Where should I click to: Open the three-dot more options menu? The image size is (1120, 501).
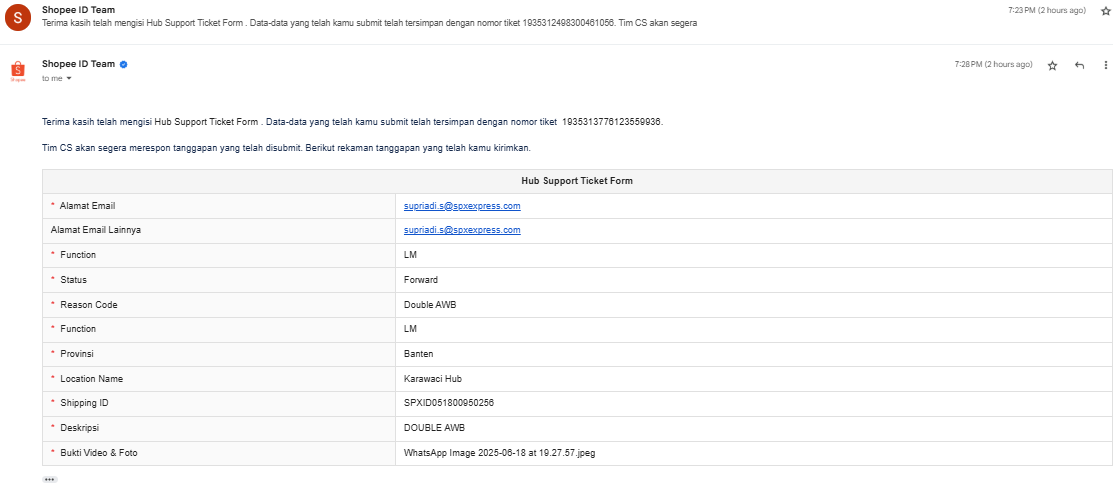[x=1106, y=65]
